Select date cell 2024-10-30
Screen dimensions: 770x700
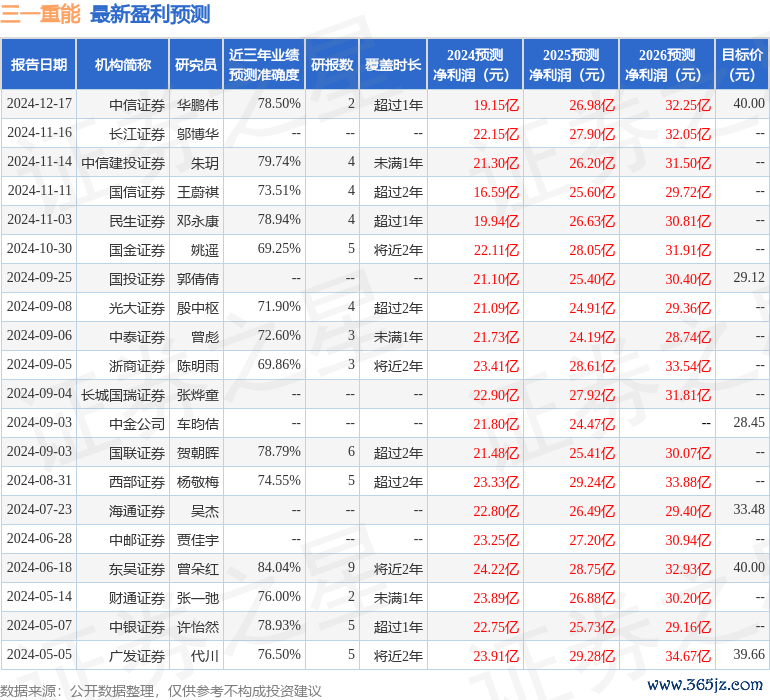point(39,249)
